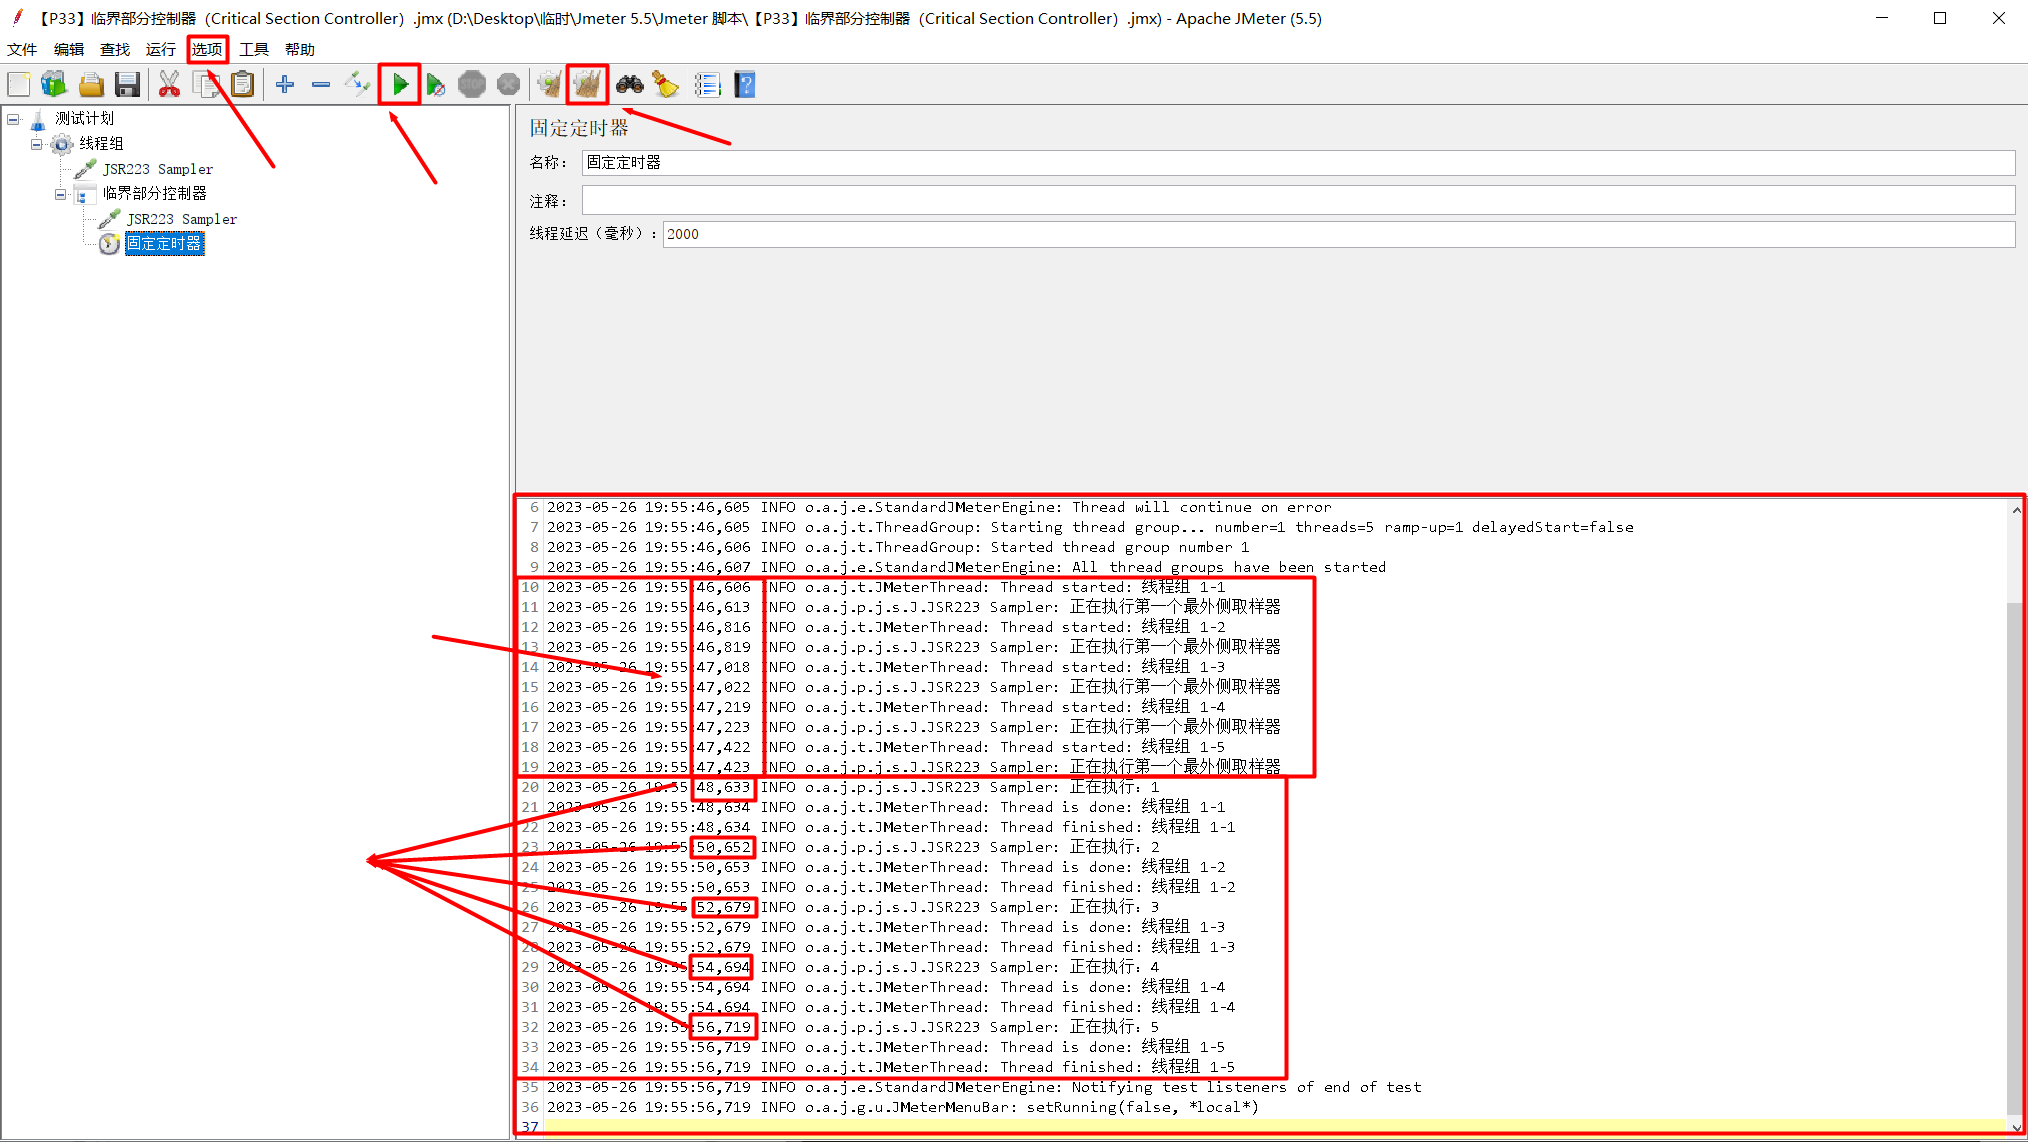Open the 工具 menu
Screen dimensions: 2028x1142
[253, 48]
